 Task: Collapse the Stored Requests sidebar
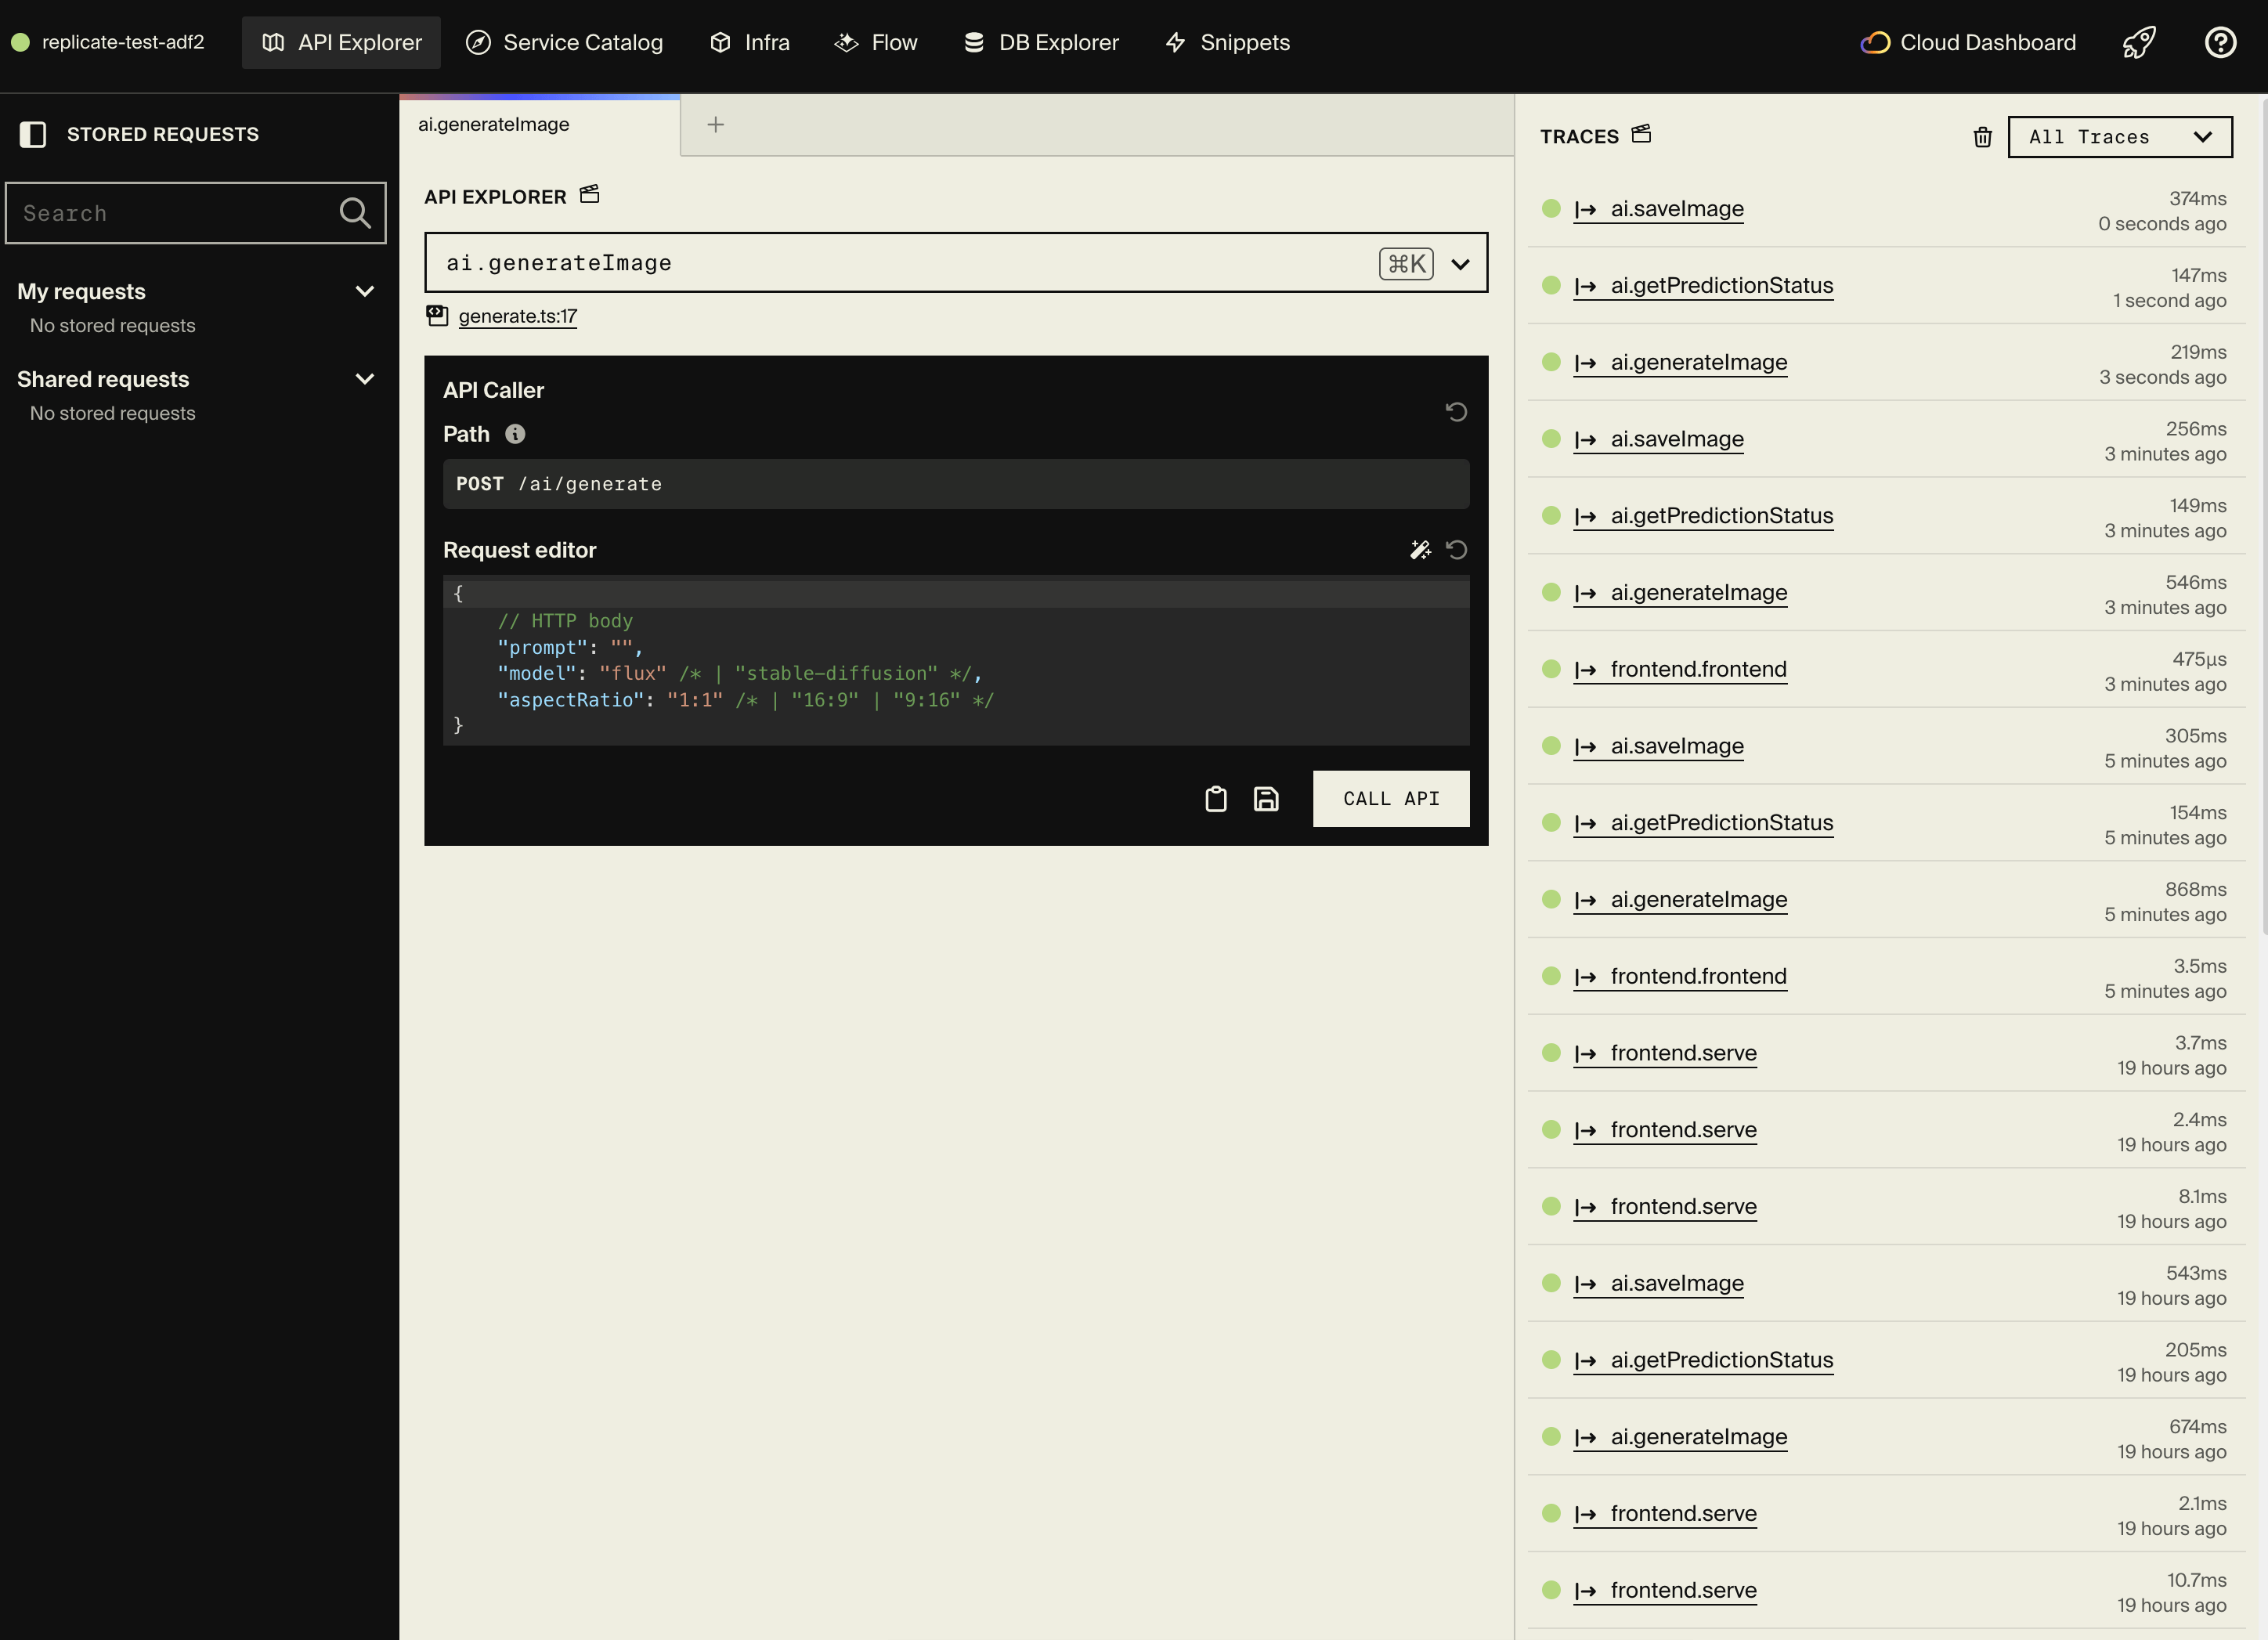(x=34, y=134)
